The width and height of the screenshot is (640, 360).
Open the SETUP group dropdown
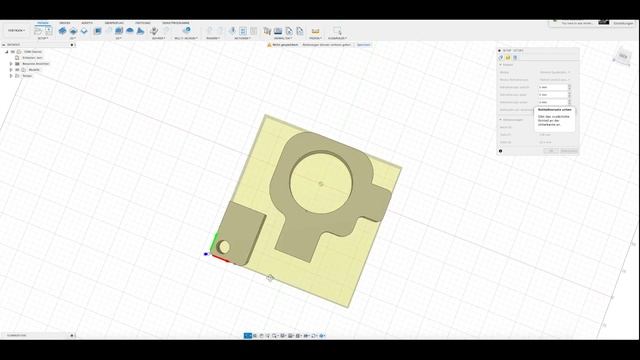coord(43,38)
